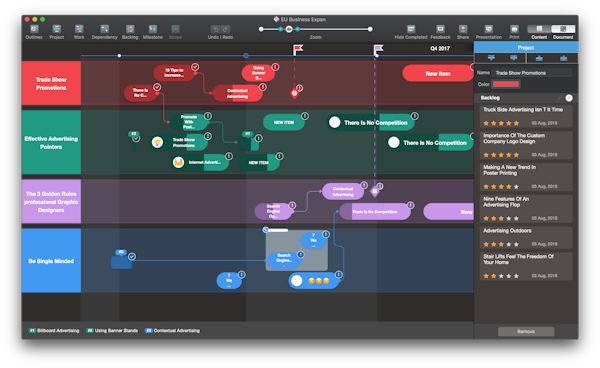Screen dimensions: 600x368
Task: Click the Print toolbar icon
Action: click(514, 29)
